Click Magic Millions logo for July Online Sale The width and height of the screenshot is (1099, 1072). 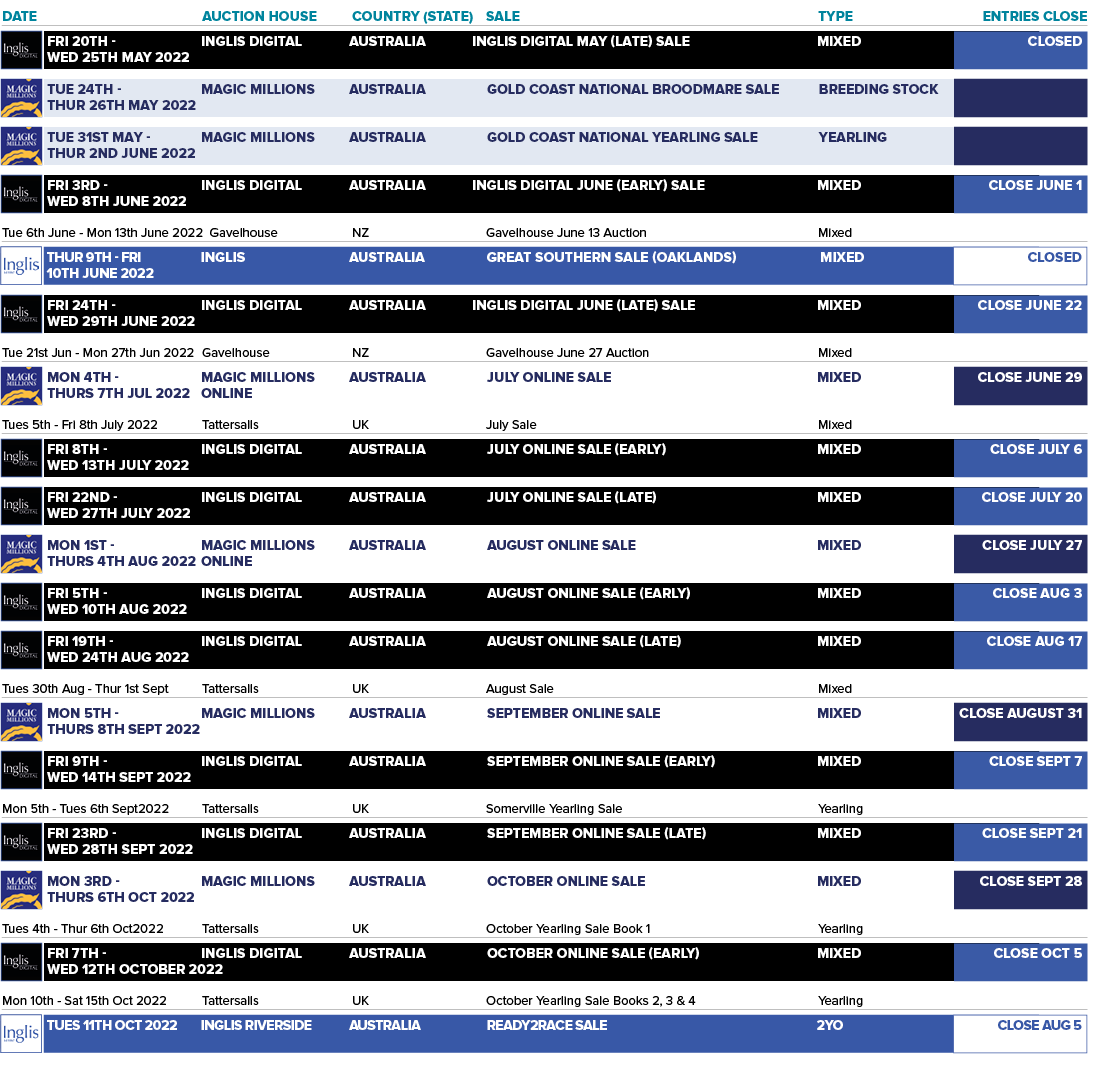tap(21, 386)
